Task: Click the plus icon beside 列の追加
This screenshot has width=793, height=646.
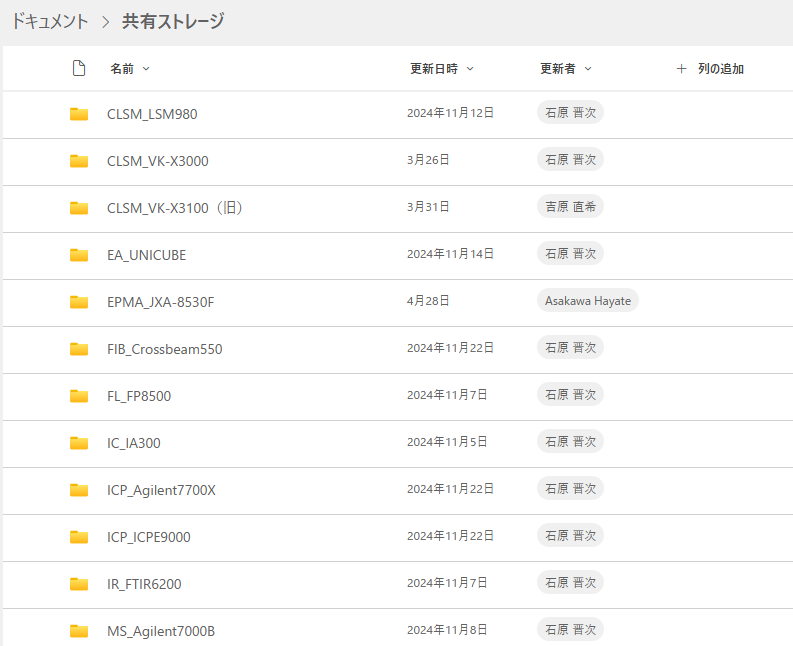Action: (x=681, y=69)
